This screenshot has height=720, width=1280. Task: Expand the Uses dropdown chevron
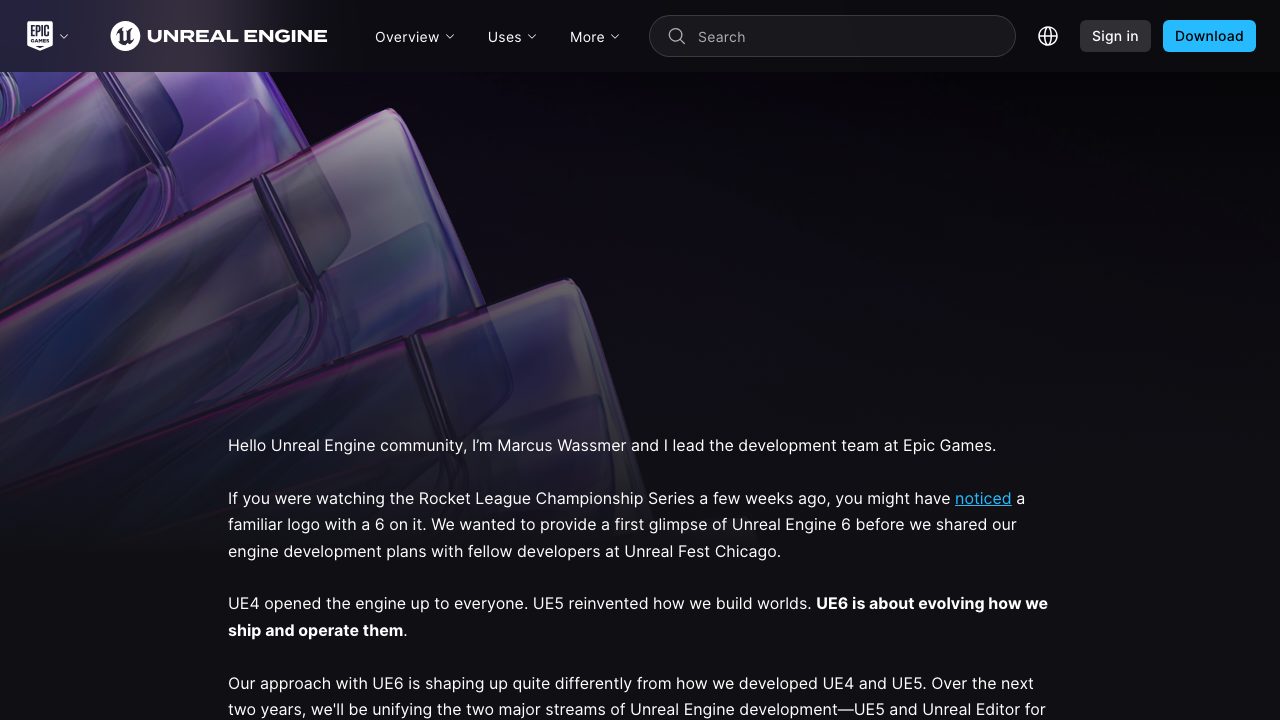[532, 36]
